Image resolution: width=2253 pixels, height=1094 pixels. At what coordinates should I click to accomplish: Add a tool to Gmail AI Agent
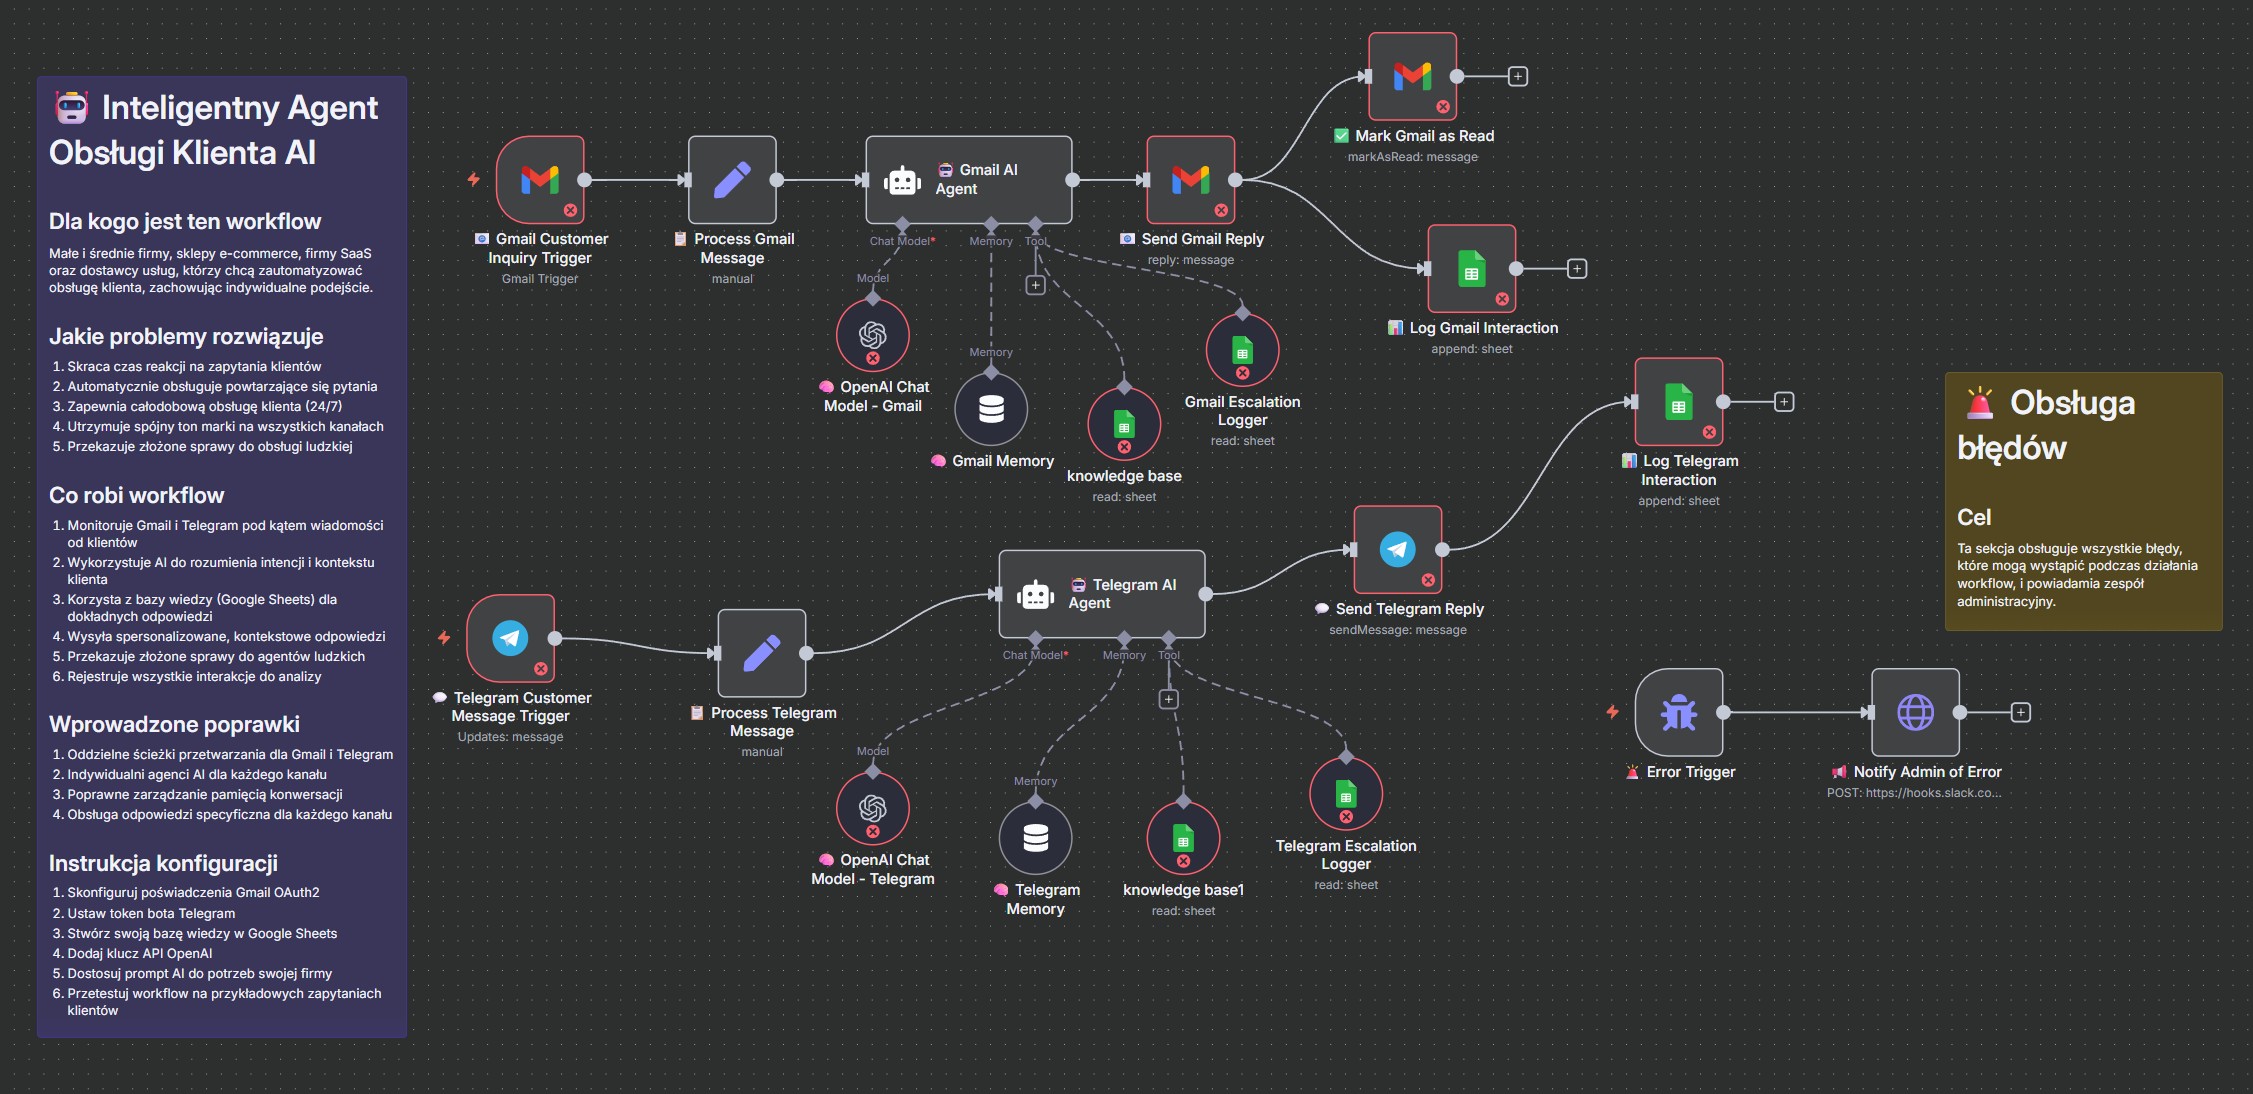click(x=1036, y=285)
